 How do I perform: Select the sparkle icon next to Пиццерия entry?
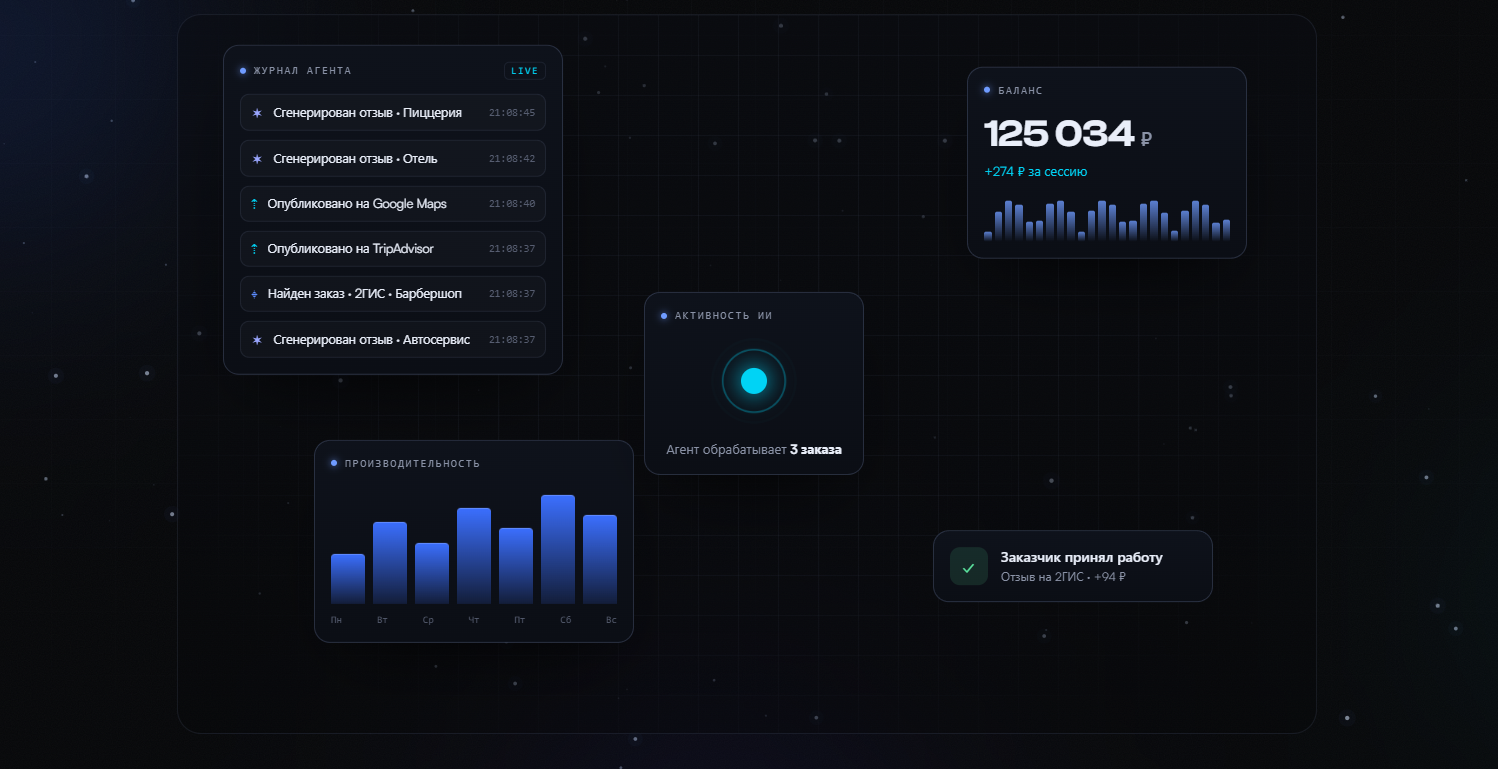(x=257, y=113)
